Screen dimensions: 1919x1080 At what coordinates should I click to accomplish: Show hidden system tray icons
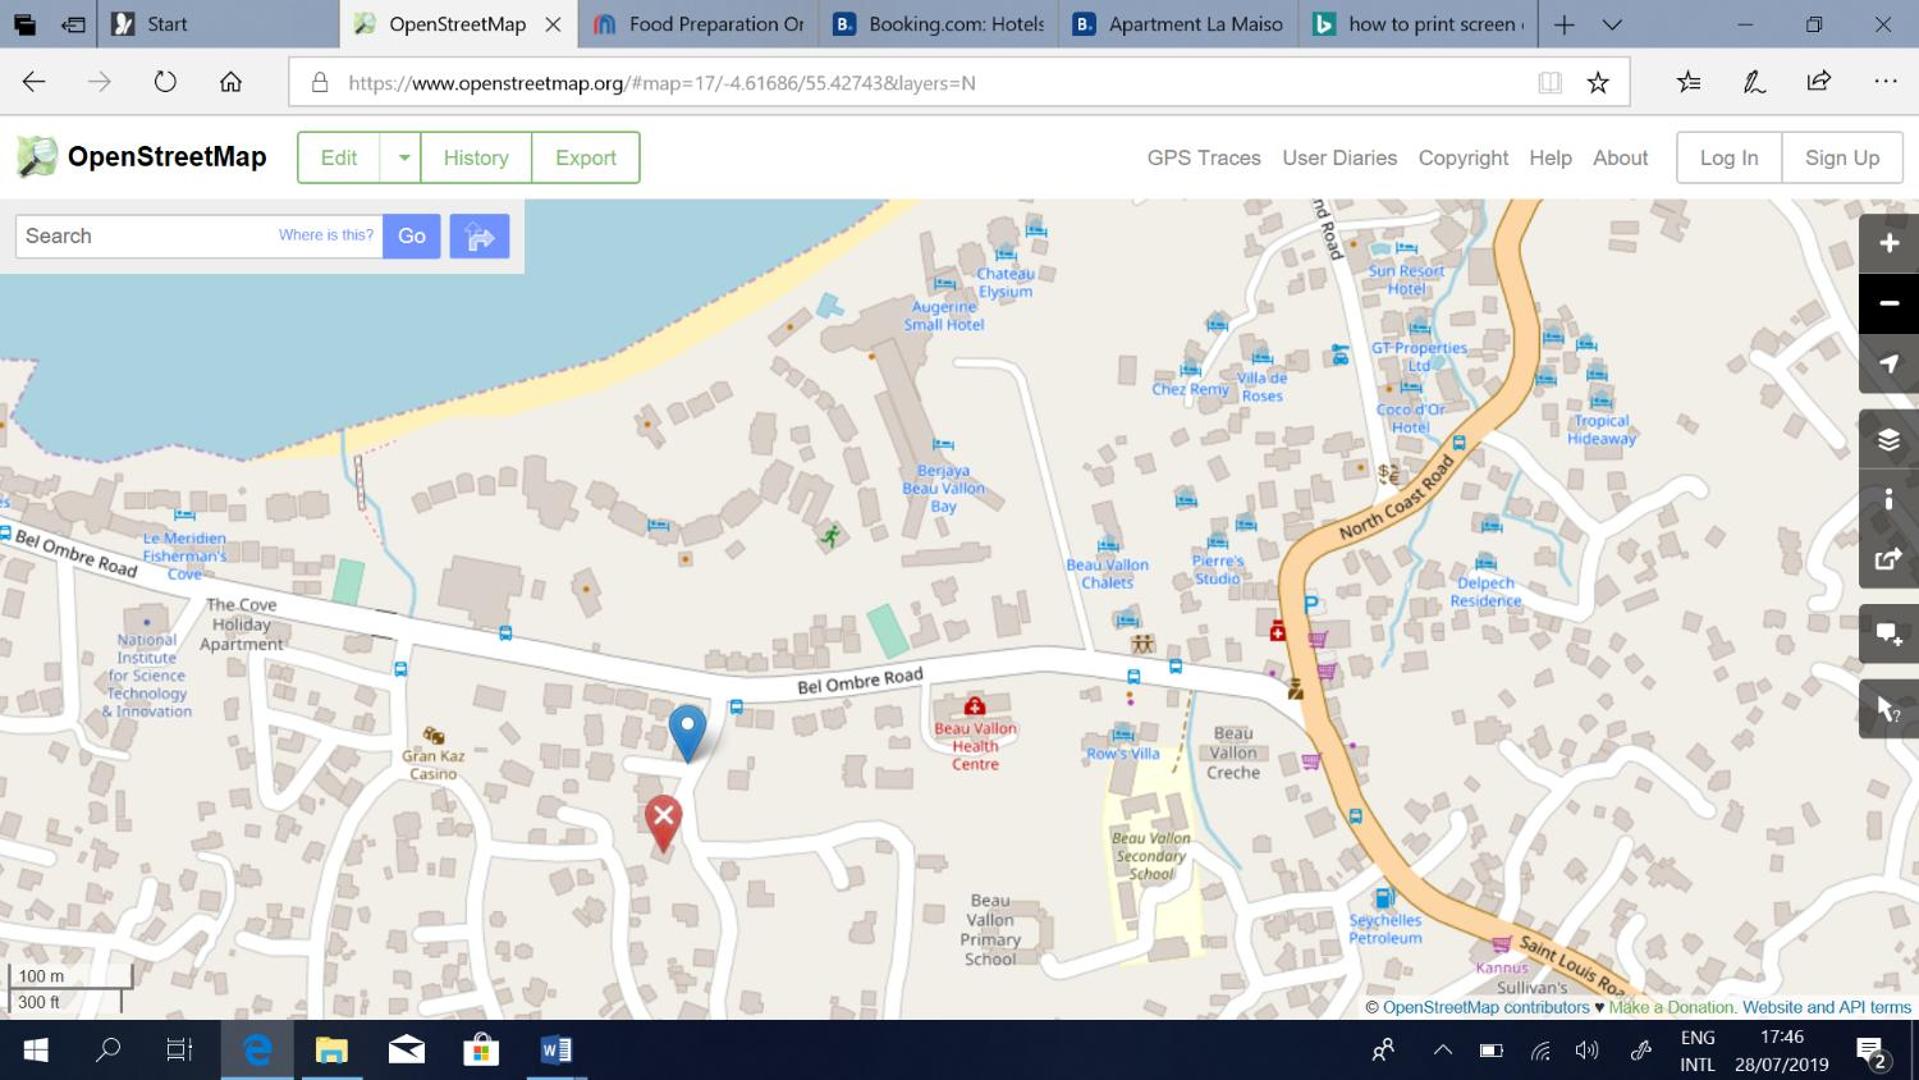(x=1442, y=1050)
